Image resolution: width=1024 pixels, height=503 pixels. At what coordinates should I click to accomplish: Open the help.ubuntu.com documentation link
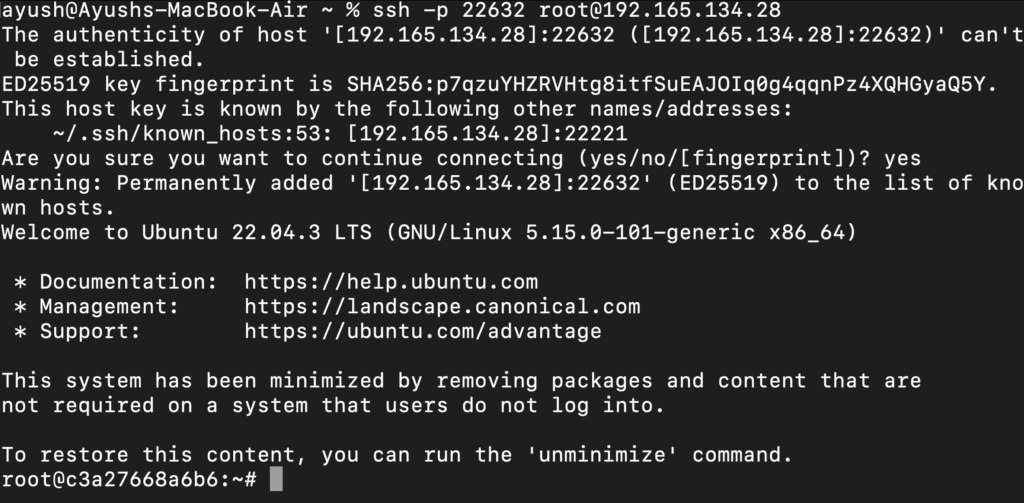391,282
